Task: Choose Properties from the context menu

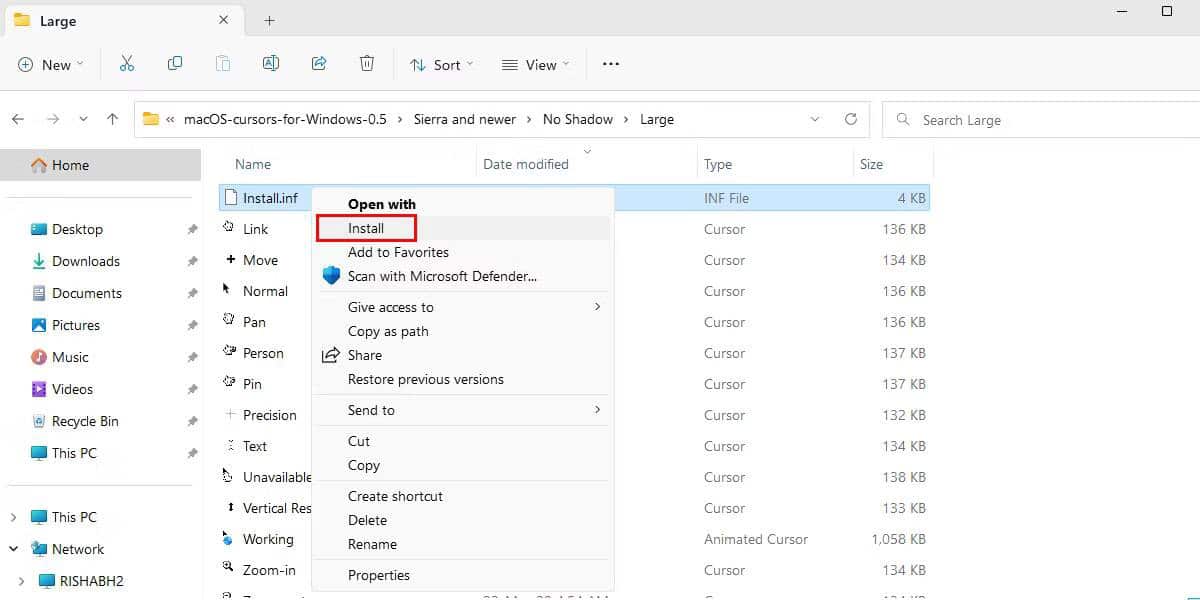Action: point(379,575)
